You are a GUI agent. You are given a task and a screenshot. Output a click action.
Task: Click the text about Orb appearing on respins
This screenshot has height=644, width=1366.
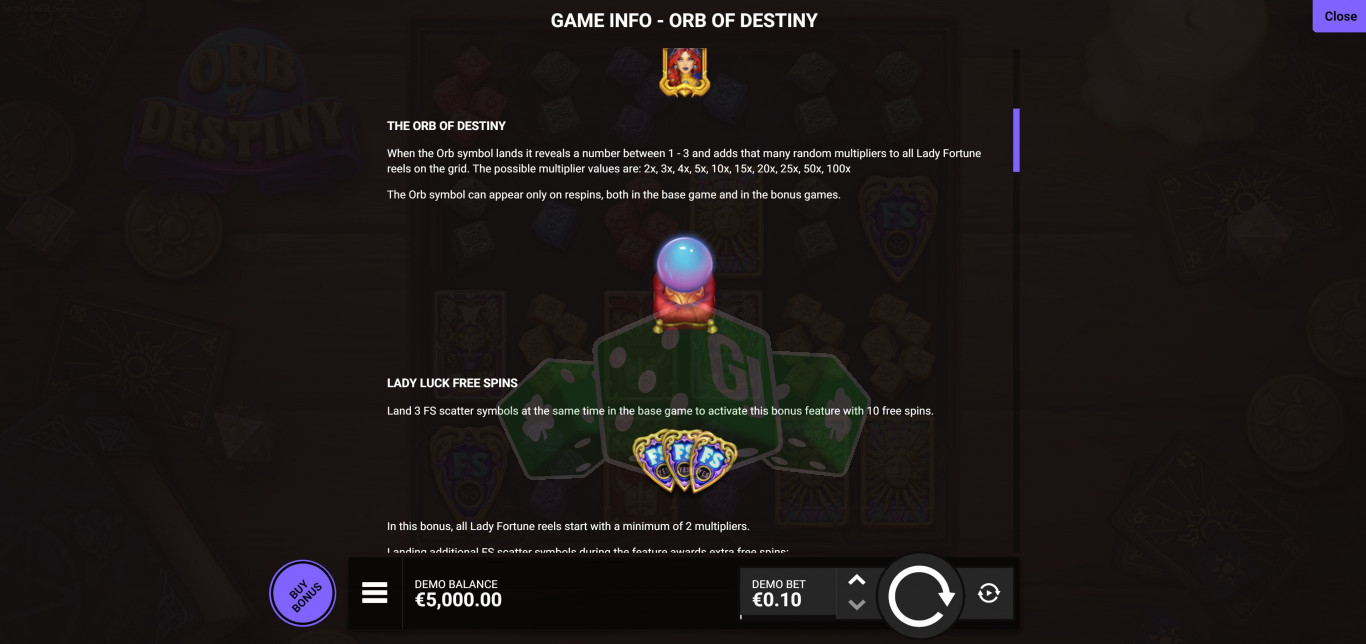pyautogui.click(x=614, y=195)
